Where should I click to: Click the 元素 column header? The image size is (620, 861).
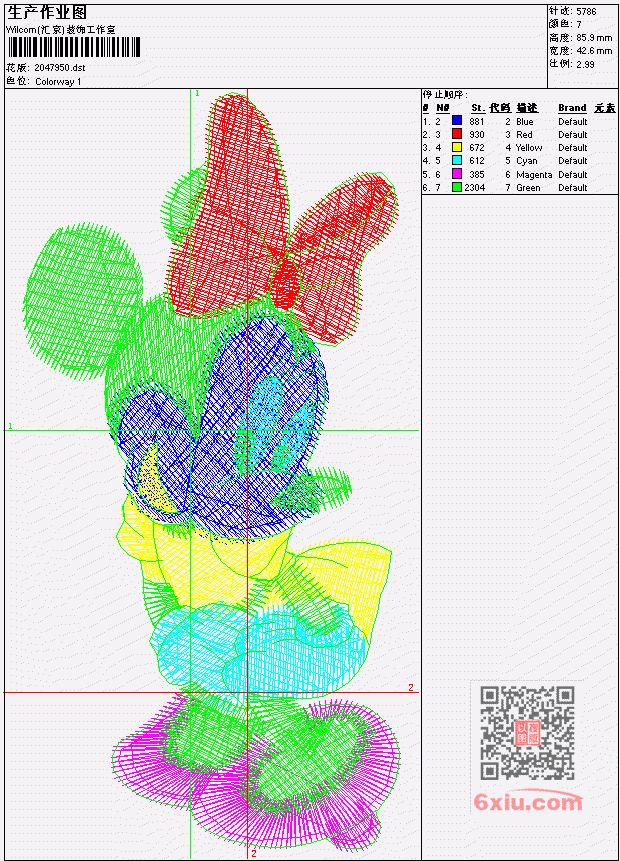(605, 108)
